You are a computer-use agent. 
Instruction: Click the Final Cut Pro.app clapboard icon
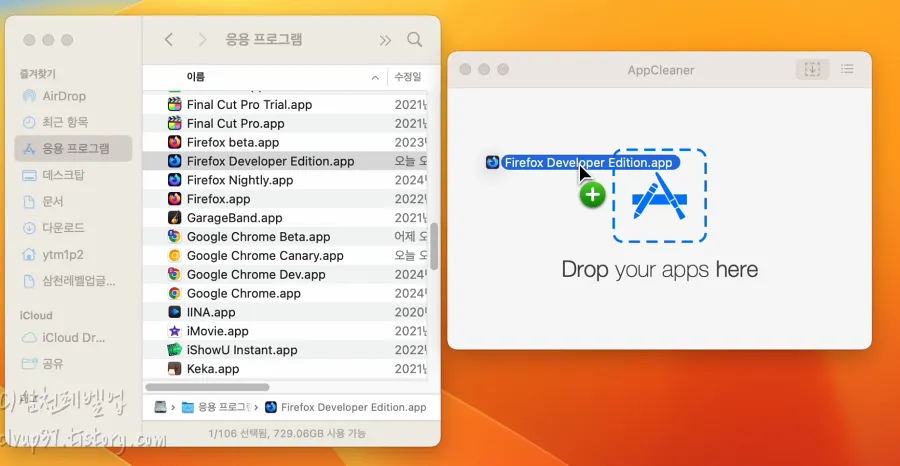174,123
